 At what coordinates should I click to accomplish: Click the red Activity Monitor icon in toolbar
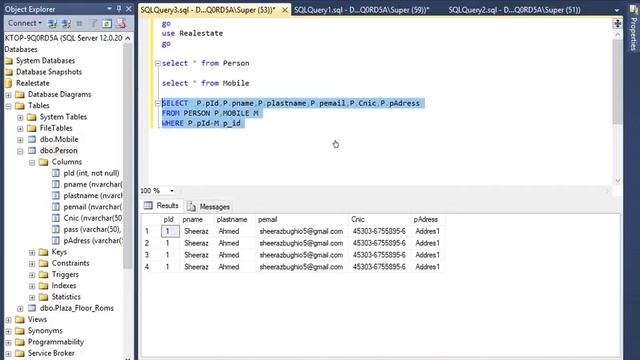(121, 24)
